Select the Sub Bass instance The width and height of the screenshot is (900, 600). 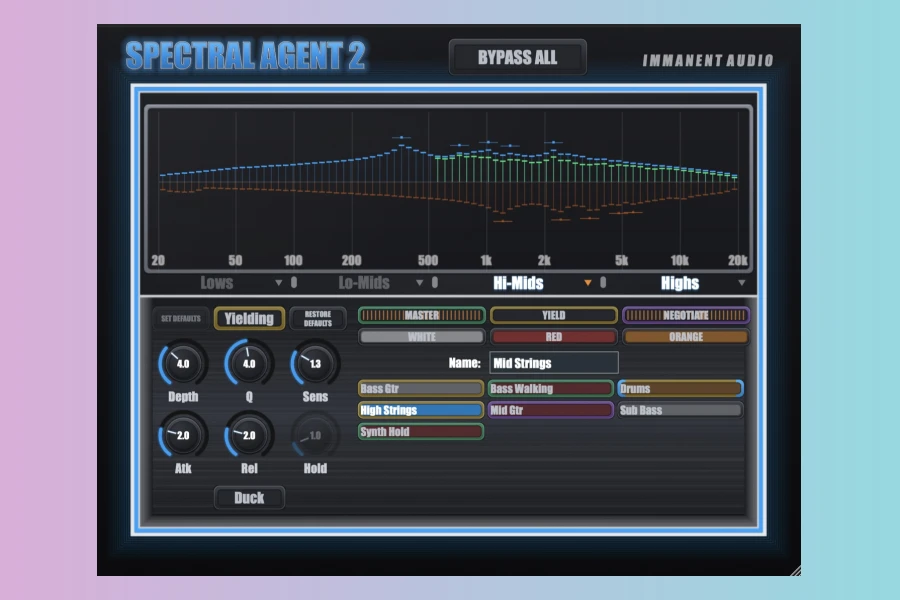click(x=680, y=410)
